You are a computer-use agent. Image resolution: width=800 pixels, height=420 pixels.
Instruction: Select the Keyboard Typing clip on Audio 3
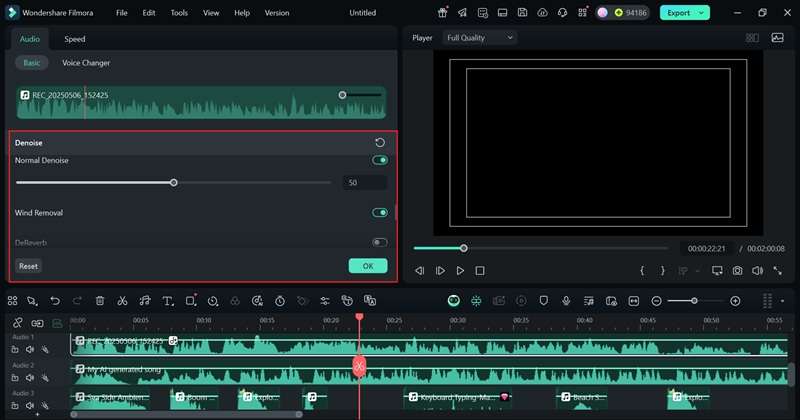(459, 400)
